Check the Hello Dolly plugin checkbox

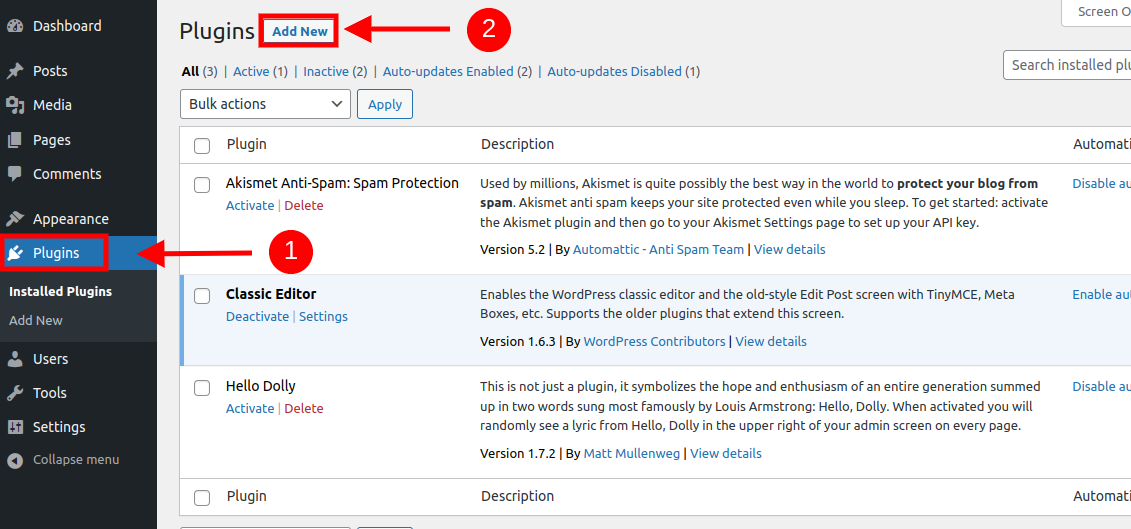(202, 388)
